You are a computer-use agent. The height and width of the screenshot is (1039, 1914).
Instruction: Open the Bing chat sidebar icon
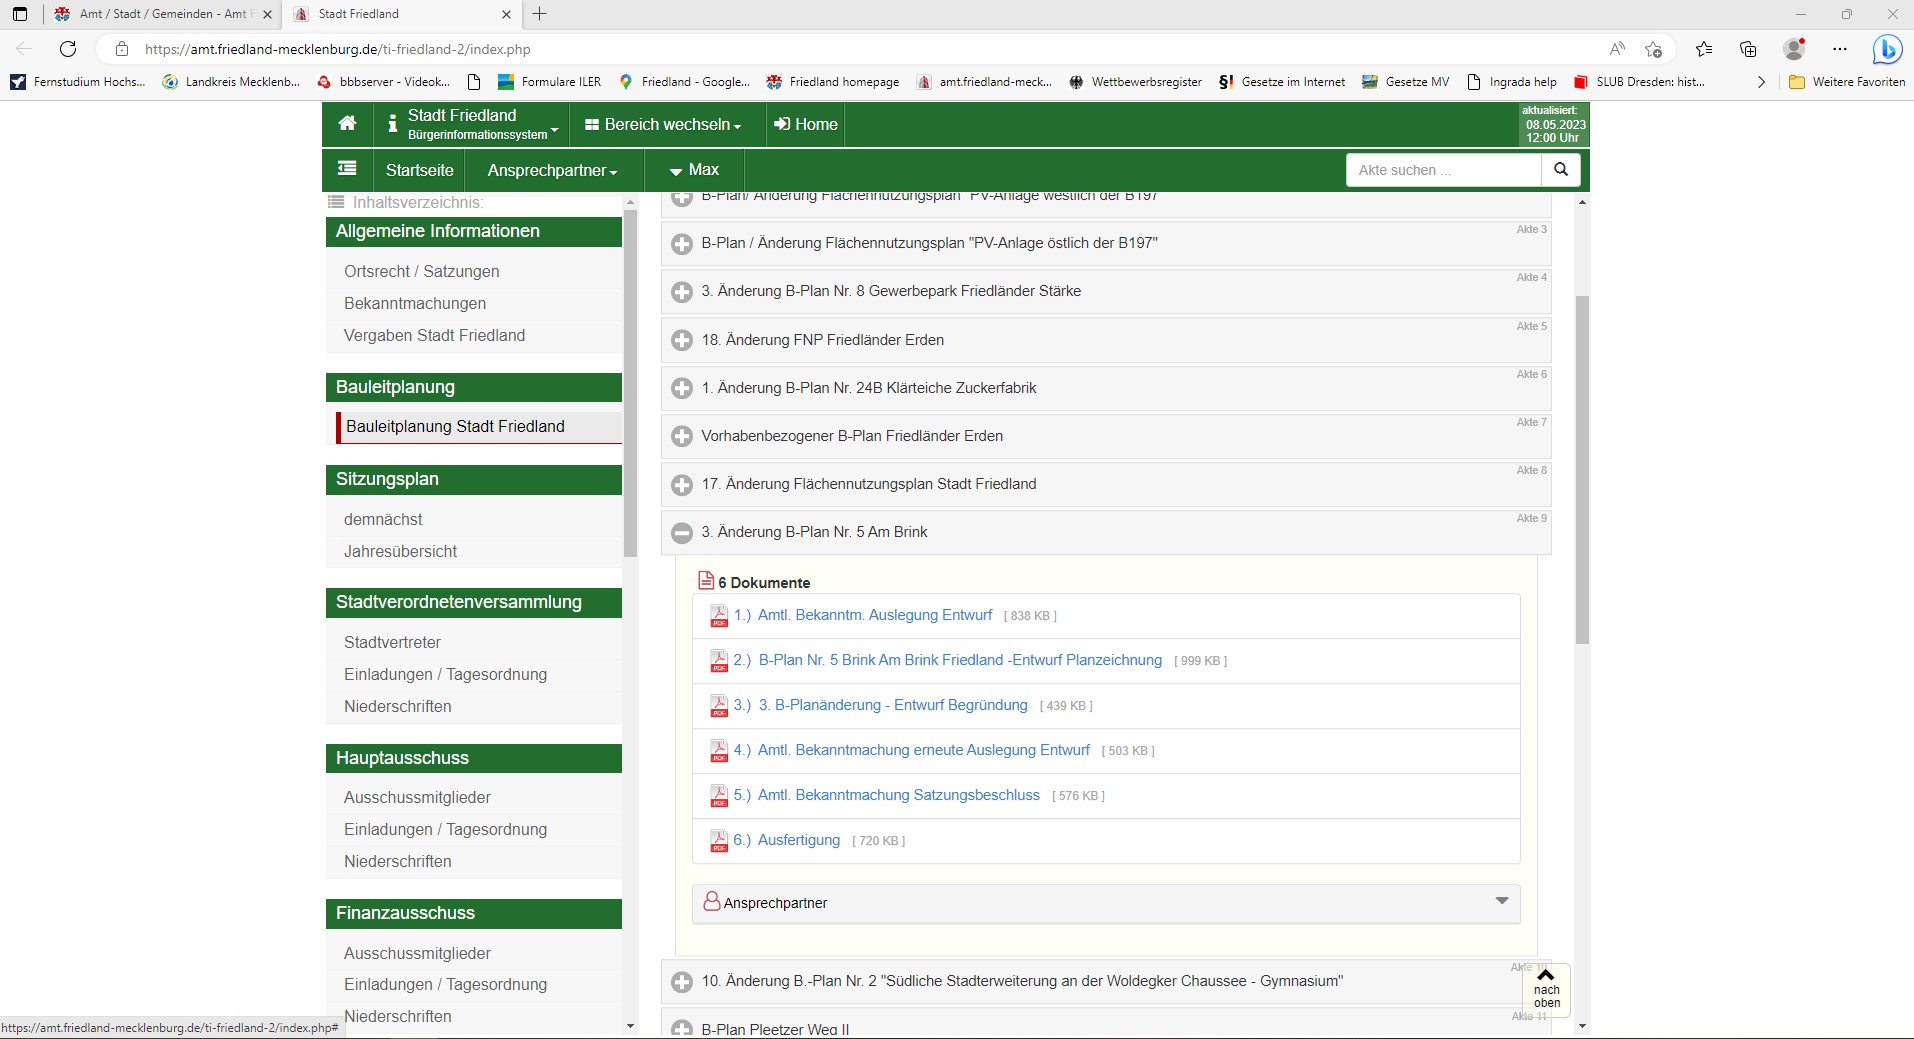tap(1887, 49)
